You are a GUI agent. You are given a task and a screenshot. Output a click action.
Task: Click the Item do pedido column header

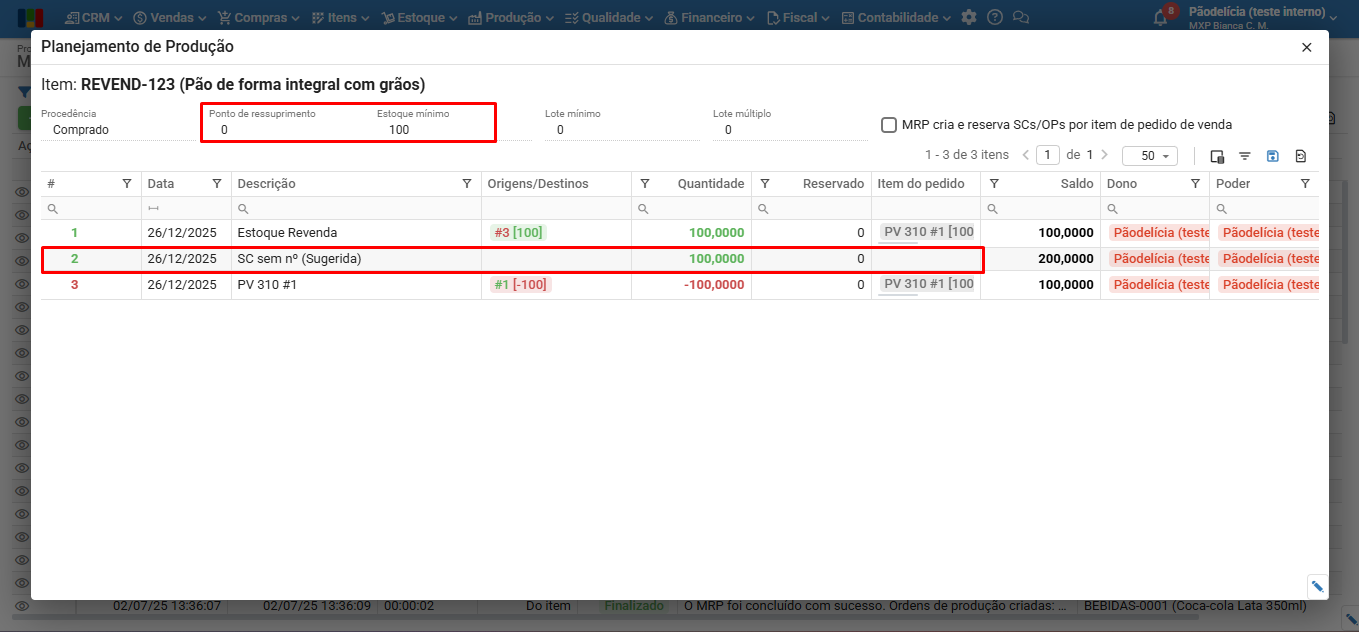coord(921,184)
